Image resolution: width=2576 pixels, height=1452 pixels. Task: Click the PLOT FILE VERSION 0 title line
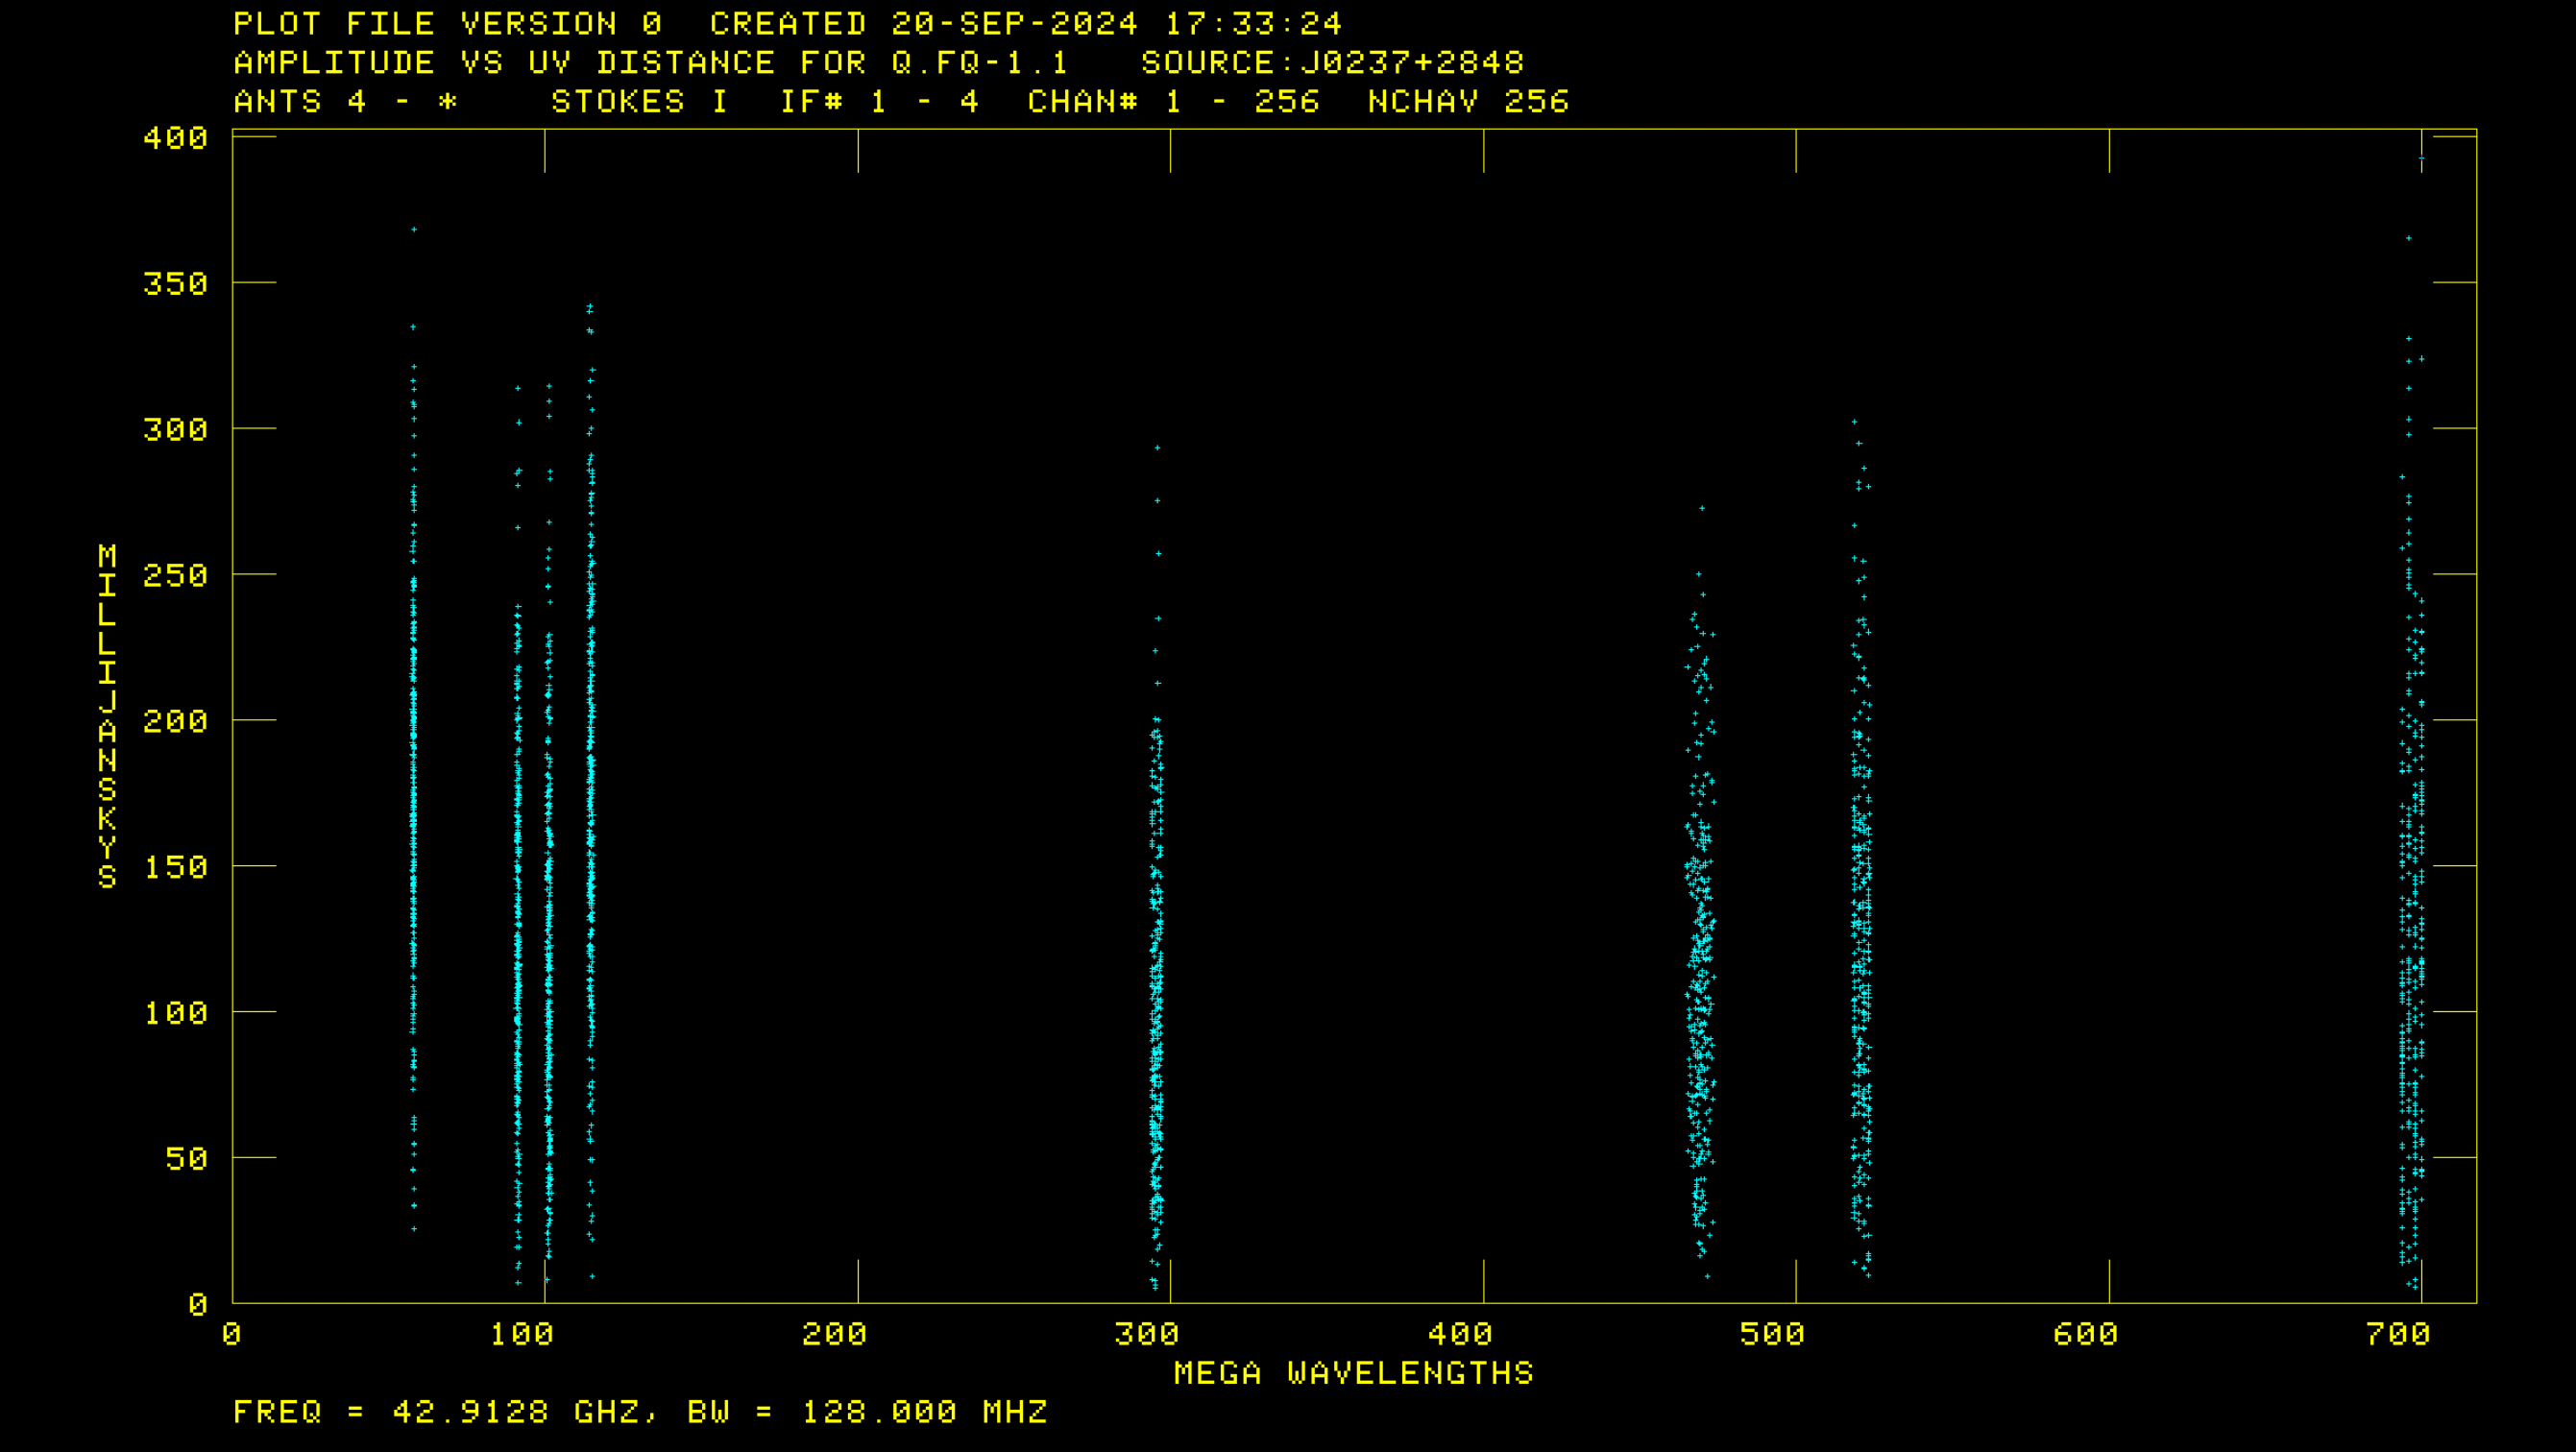pyautogui.click(x=447, y=24)
